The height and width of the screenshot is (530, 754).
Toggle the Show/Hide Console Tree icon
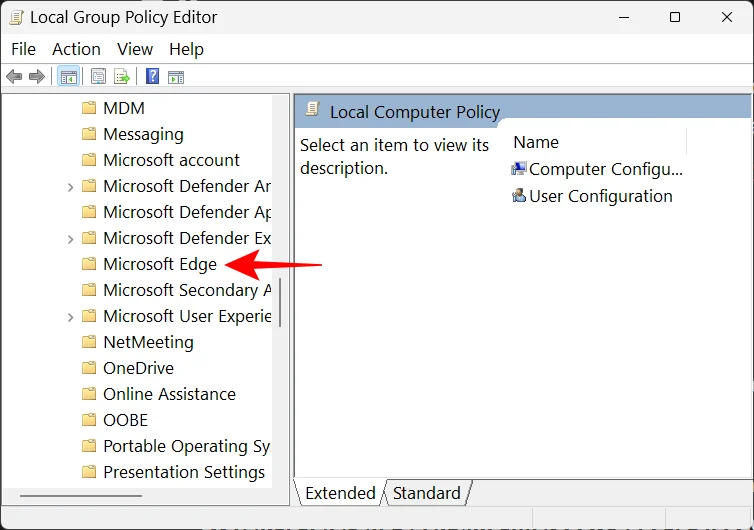pyautogui.click(x=68, y=76)
